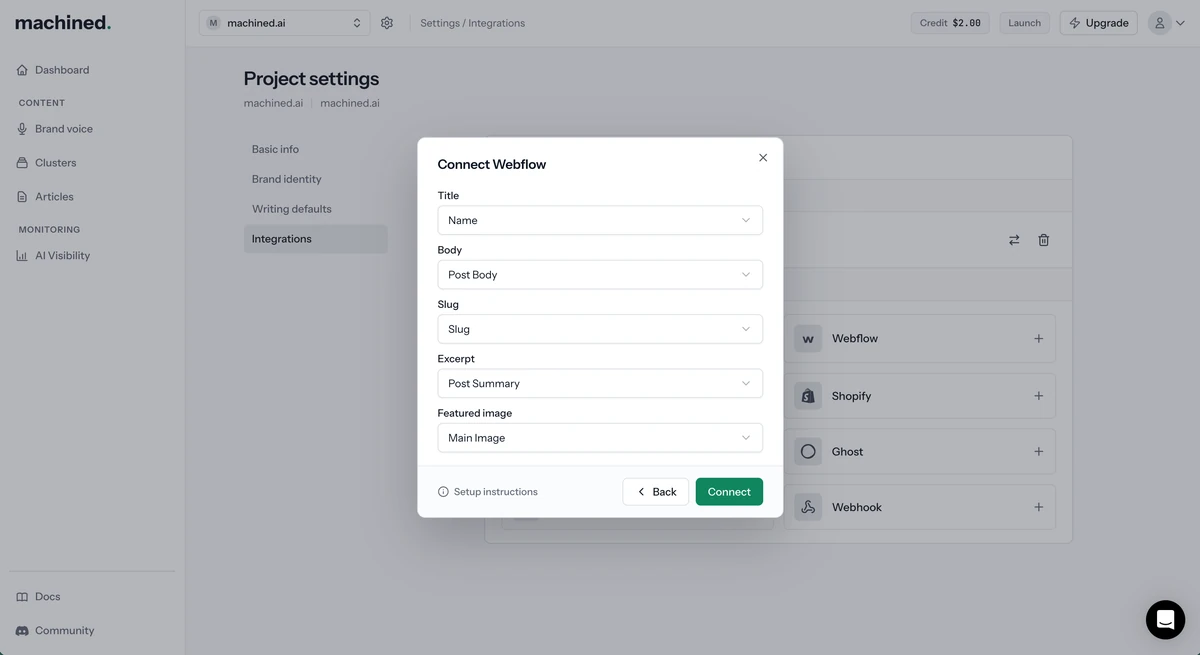
Task: Close the Connect Webflow dialog
Action: 763,158
